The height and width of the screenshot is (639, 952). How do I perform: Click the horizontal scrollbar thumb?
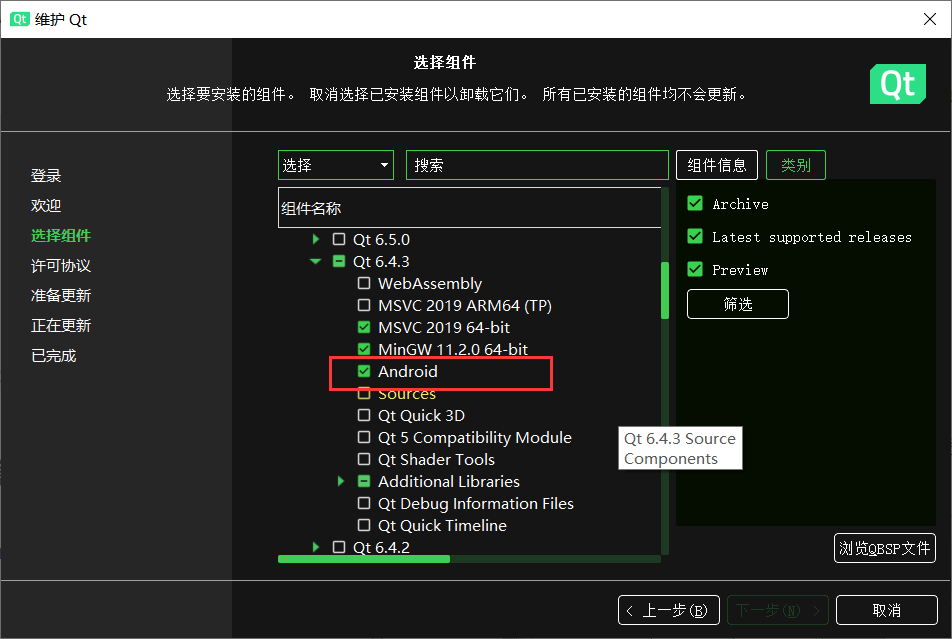(364, 559)
